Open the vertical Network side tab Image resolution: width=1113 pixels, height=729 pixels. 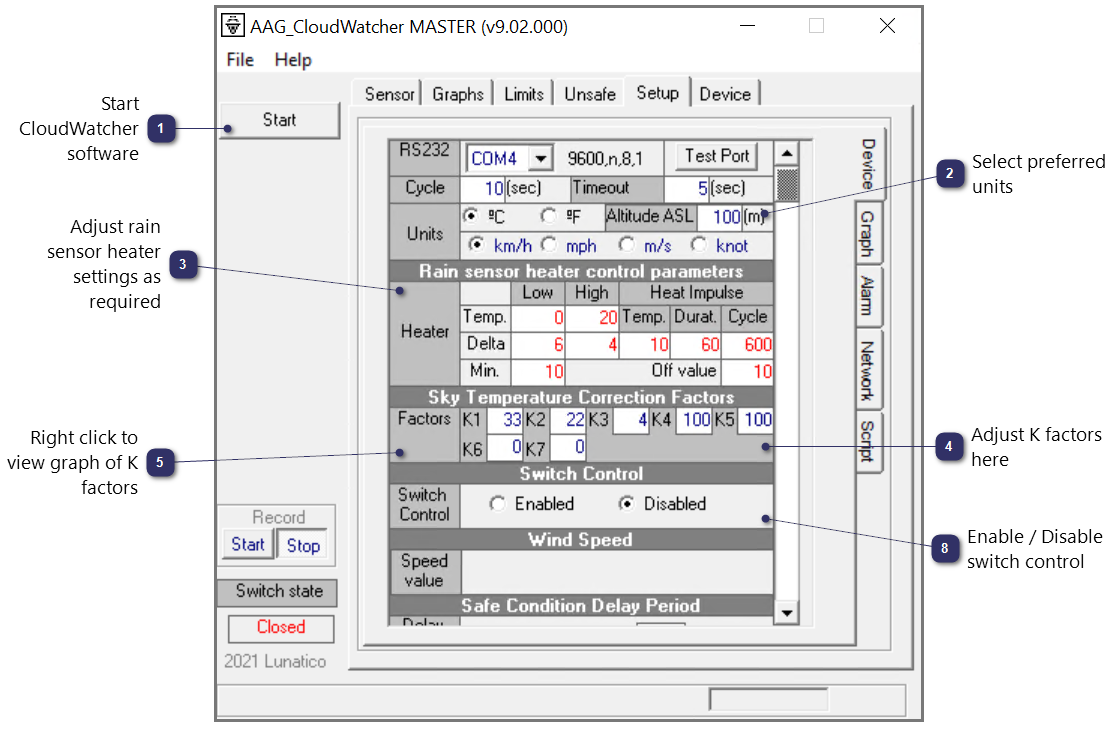[867, 370]
